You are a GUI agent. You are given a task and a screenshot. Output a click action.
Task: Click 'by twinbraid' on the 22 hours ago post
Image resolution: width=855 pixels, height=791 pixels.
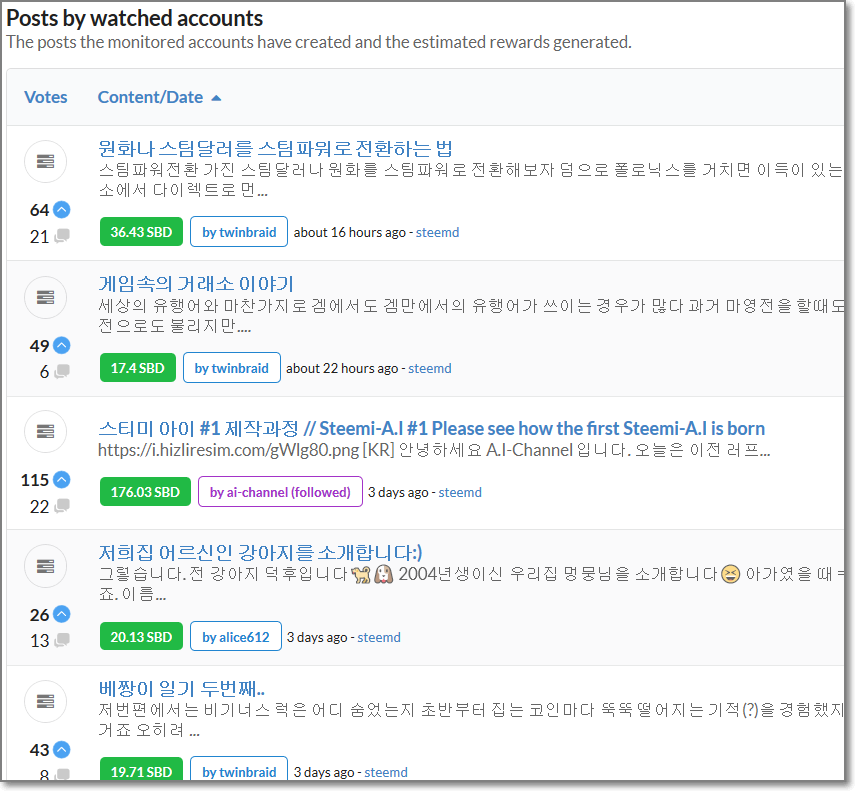coord(232,368)
